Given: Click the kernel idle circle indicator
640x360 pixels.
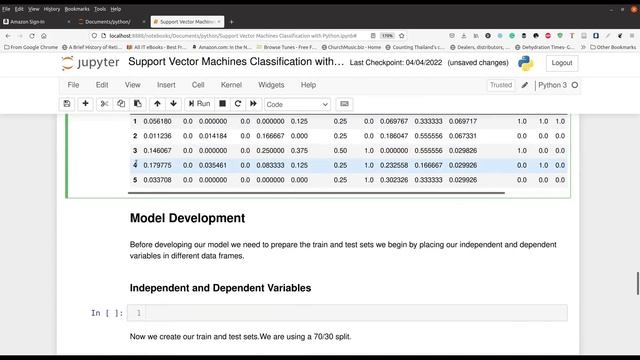Looking at the screenshot, I should (x=575, y=85).
